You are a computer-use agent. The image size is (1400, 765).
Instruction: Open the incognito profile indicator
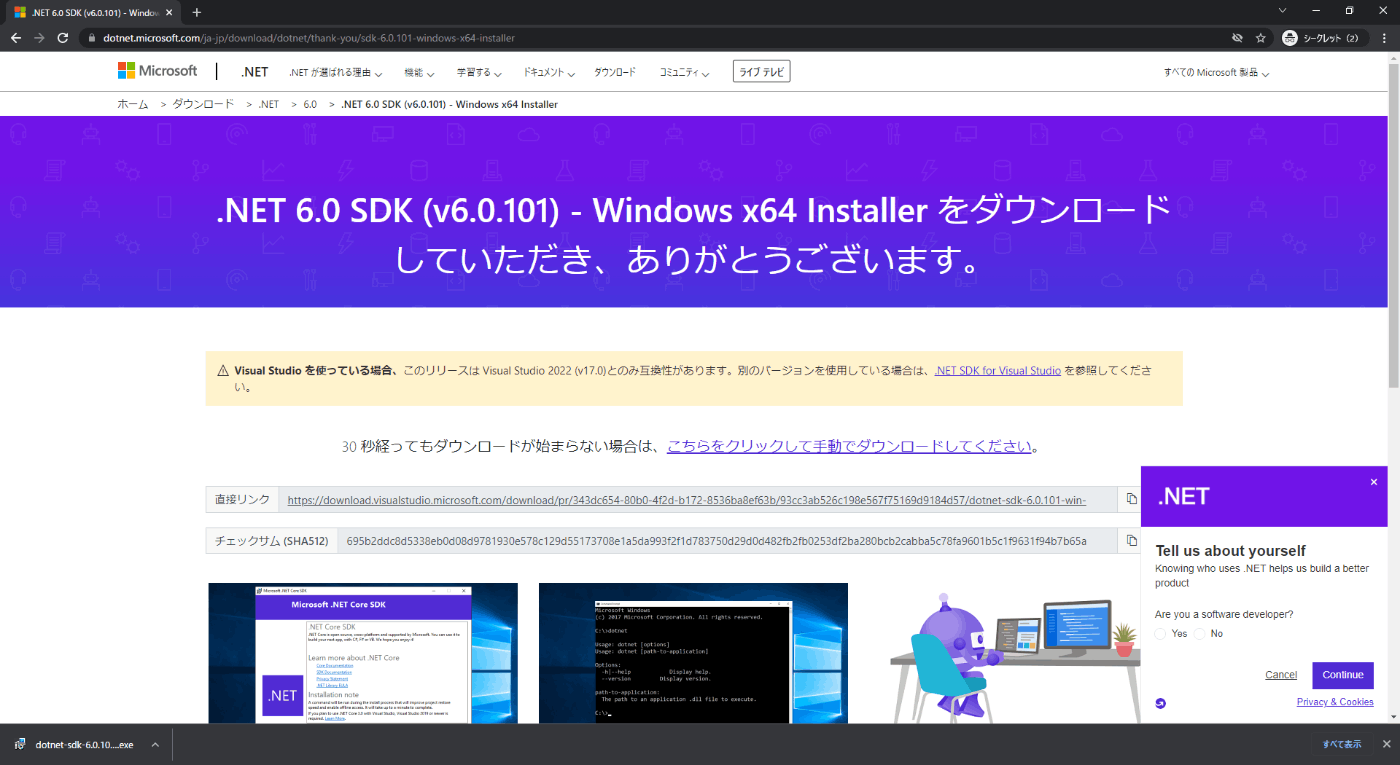point(1320,38)
